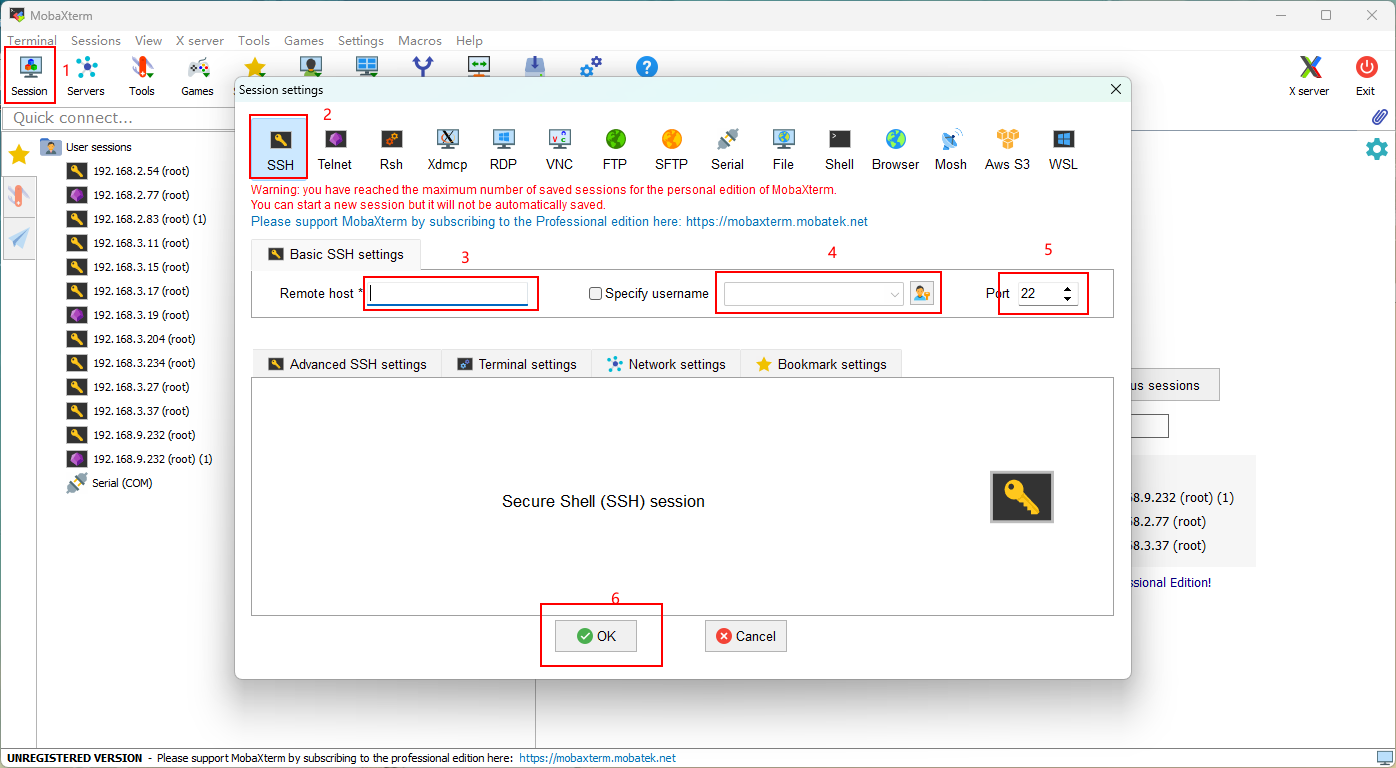Click the Exit power icon
The width and height of the screenshot is (1396, 768).
(1365, 76)
